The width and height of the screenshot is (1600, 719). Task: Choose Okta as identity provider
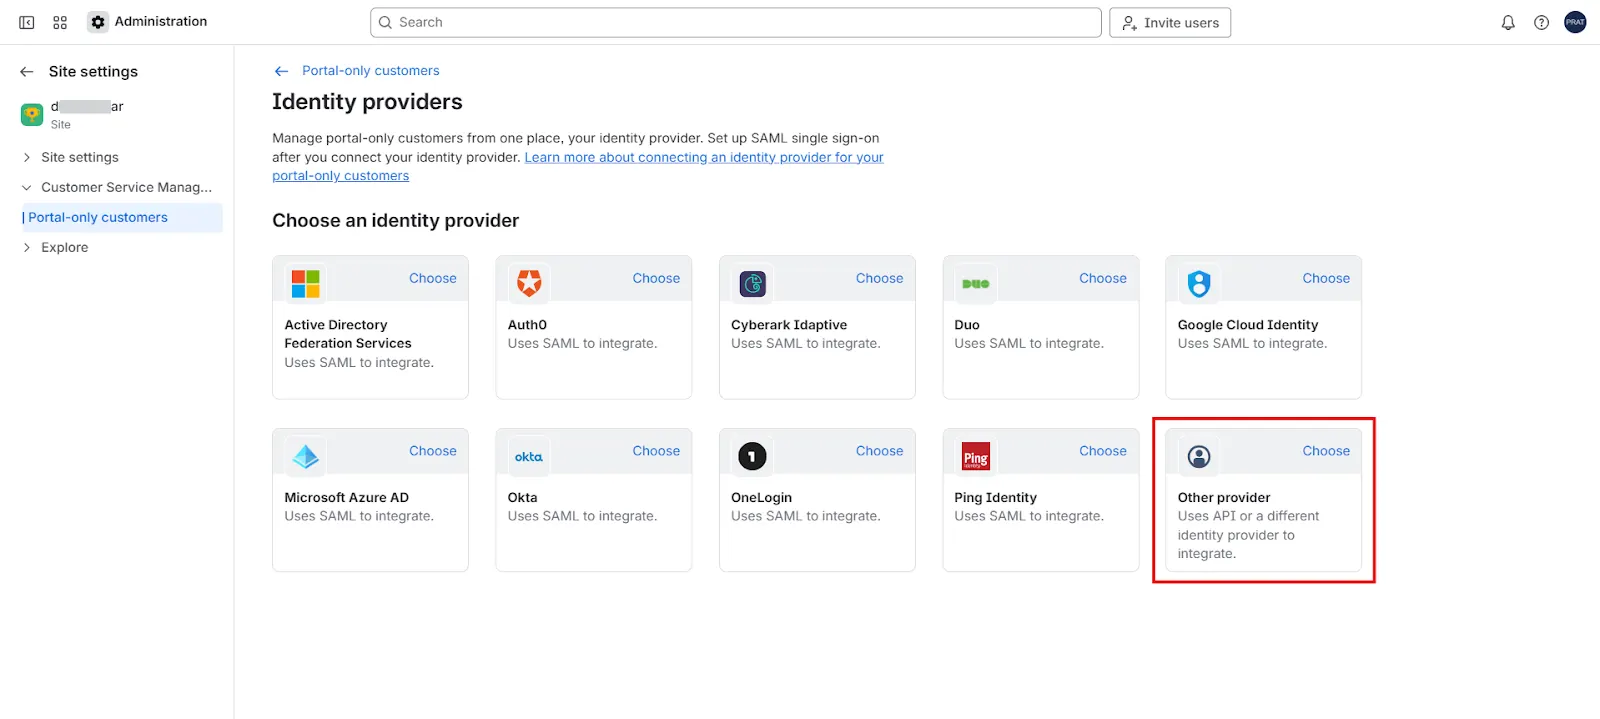point(656,452)
